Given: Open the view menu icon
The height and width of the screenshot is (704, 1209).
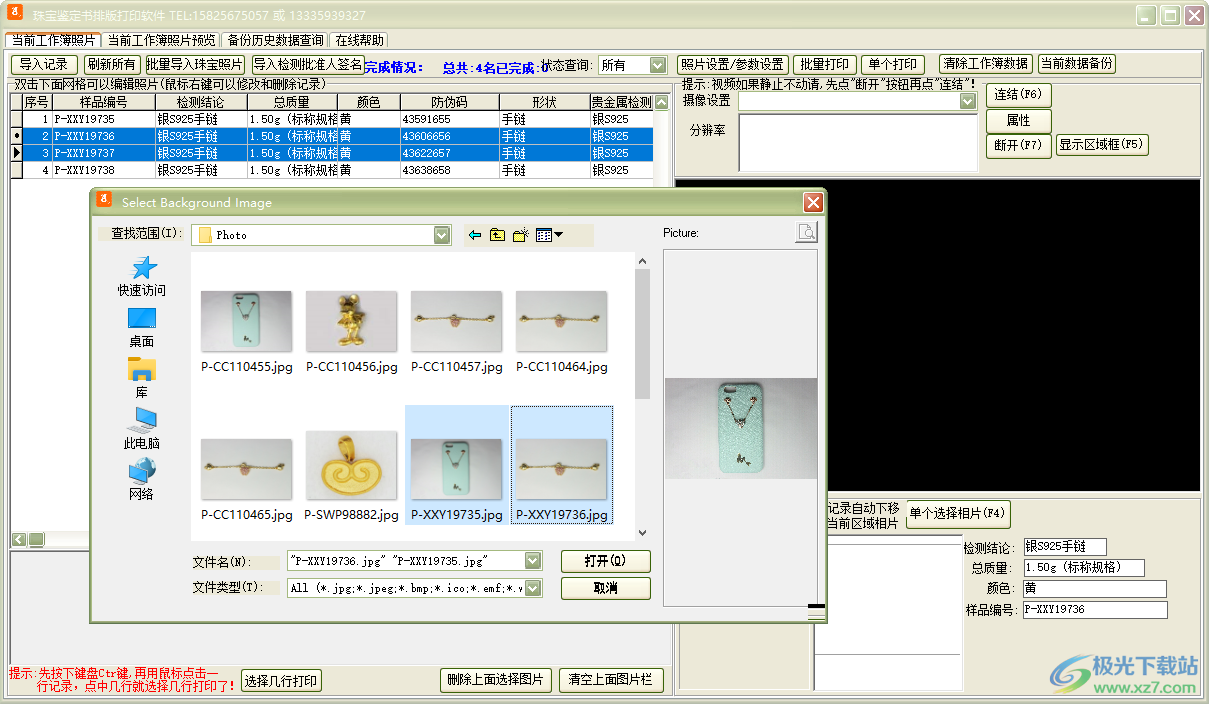Looking at the screenshot, I should 548,235.
